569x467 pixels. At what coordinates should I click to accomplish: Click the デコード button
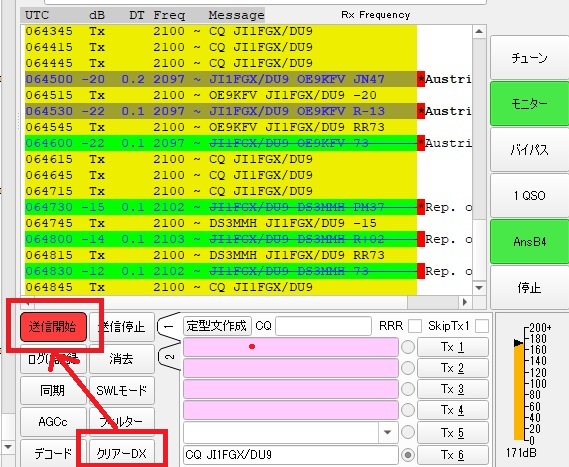pos(53,453)
